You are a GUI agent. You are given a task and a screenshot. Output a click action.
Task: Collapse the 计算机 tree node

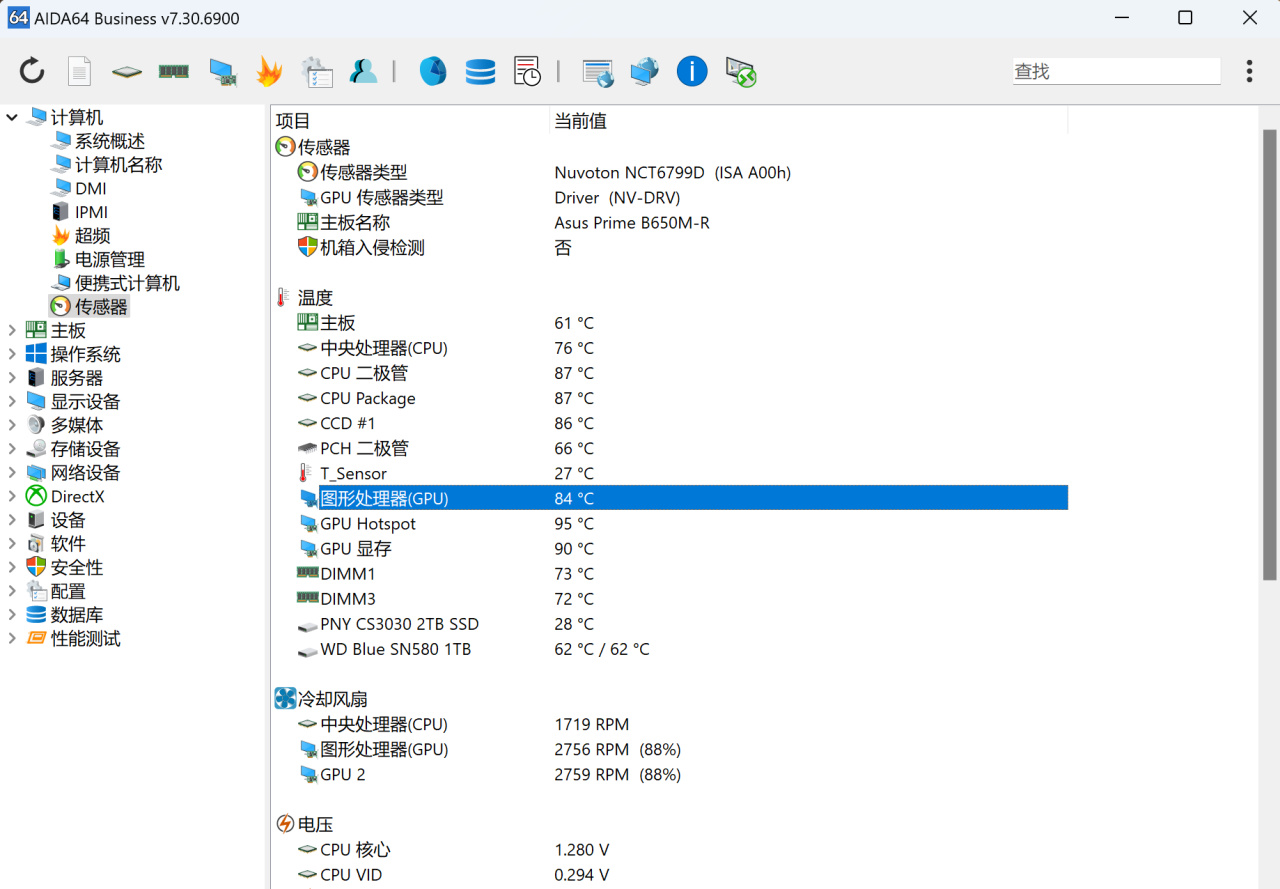[x=12, y=117]
